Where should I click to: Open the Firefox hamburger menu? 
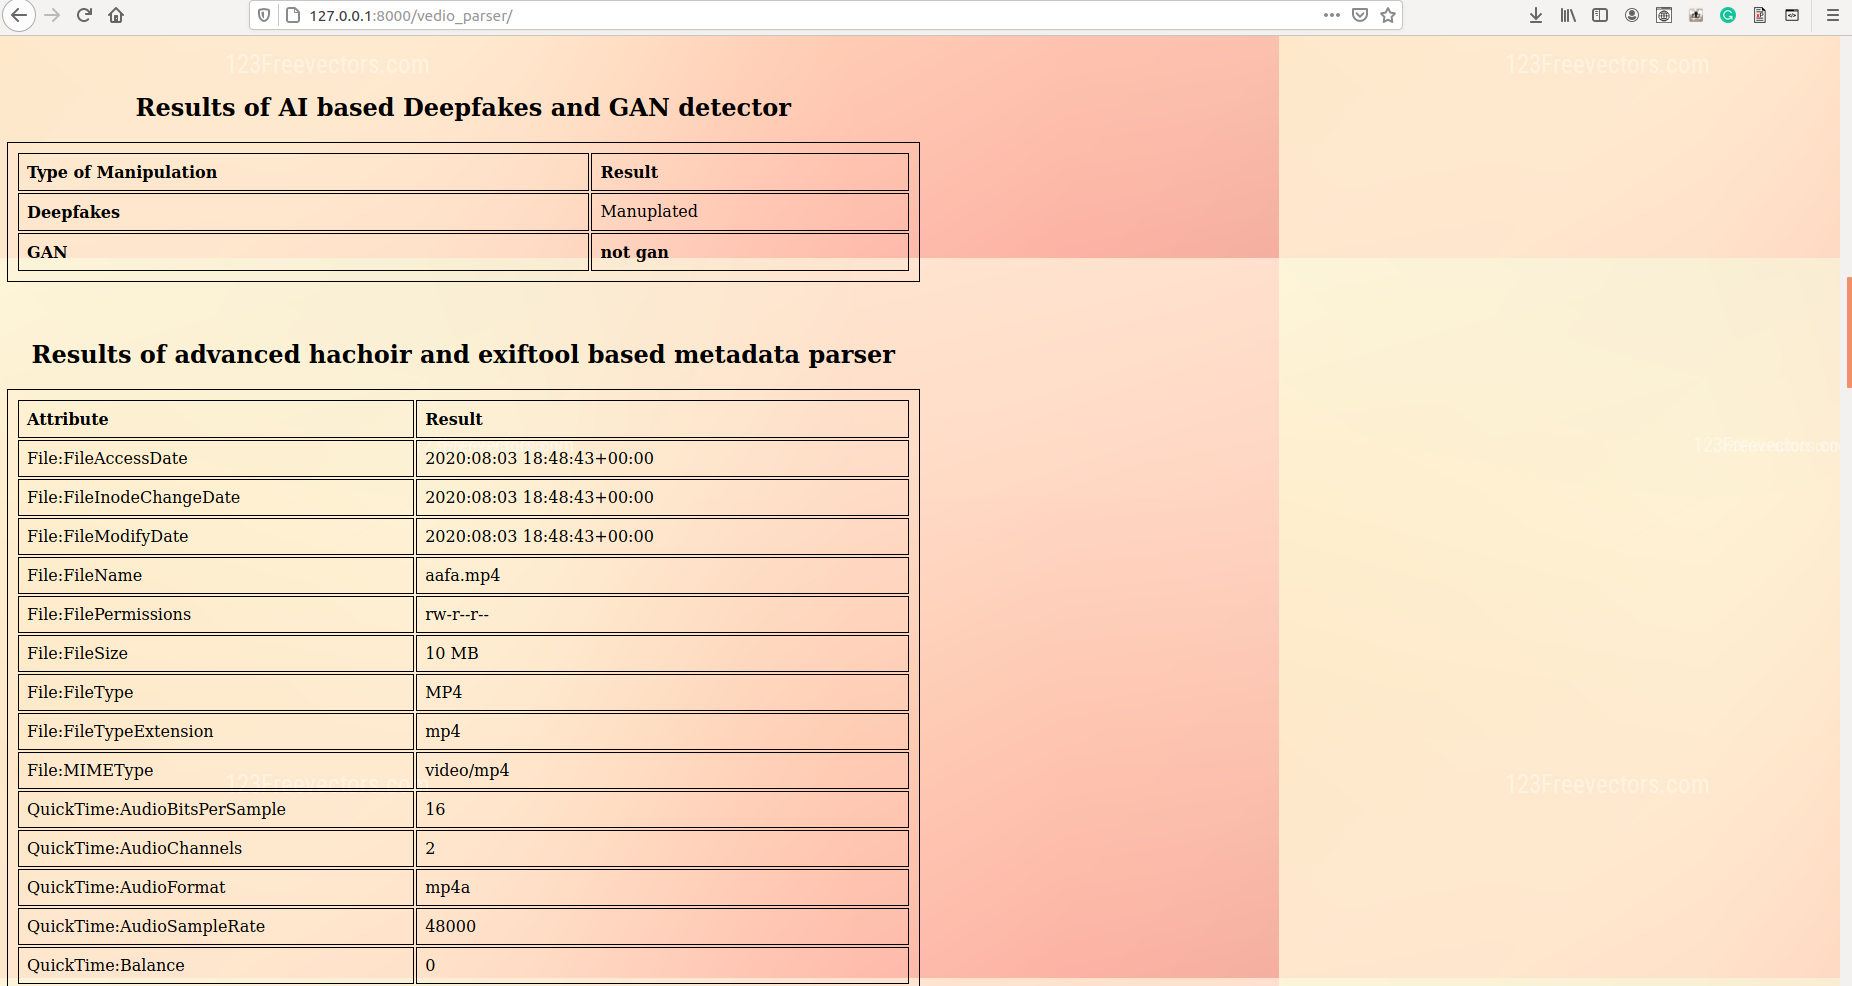click(x=1833, y=15)
